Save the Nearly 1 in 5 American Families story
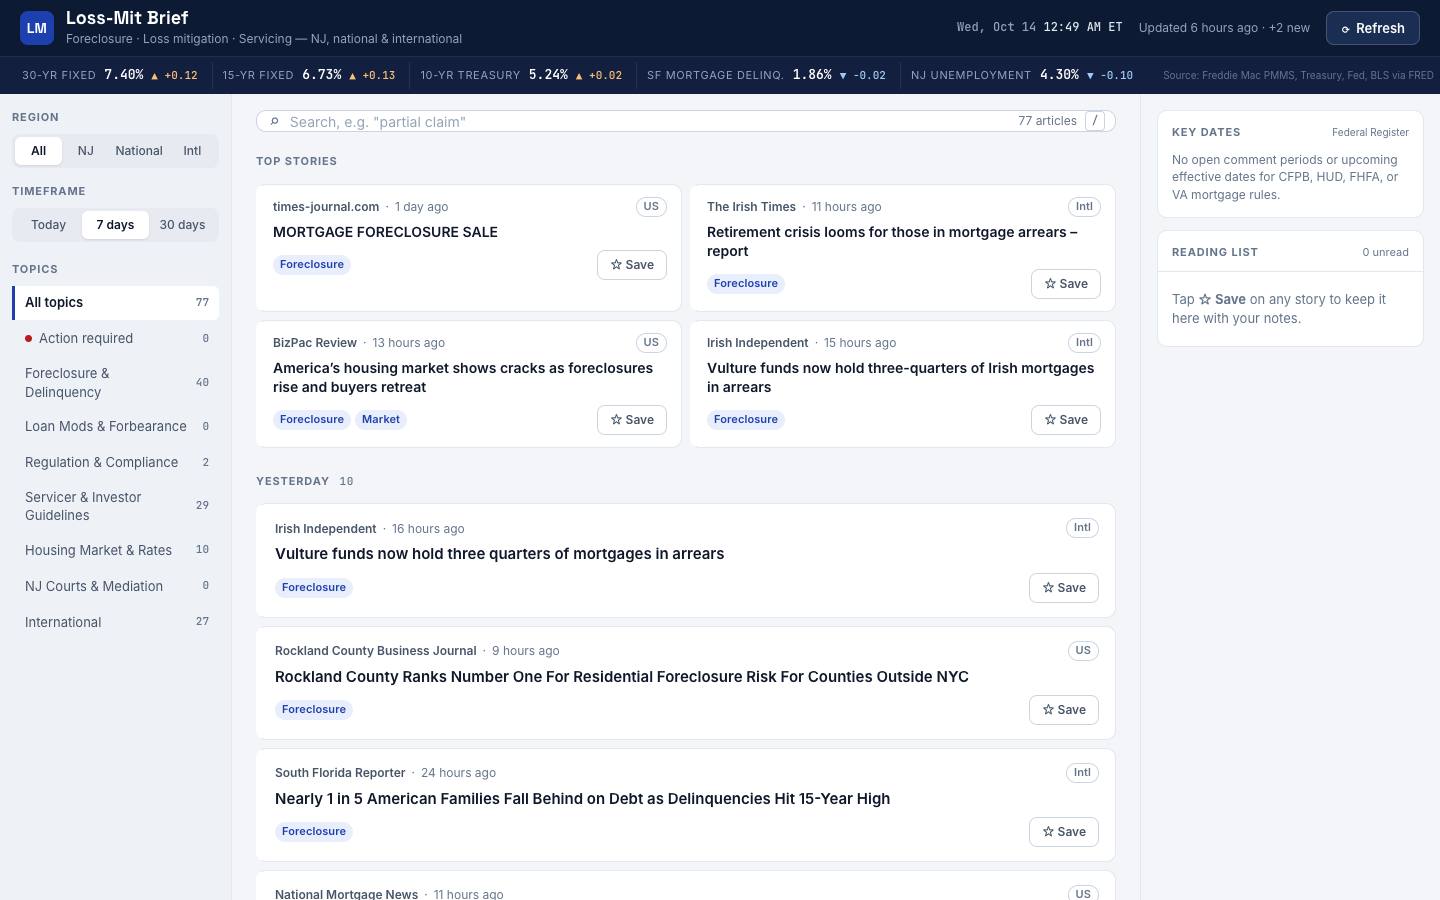The image size is (1440, 900). pos(1064,832)
